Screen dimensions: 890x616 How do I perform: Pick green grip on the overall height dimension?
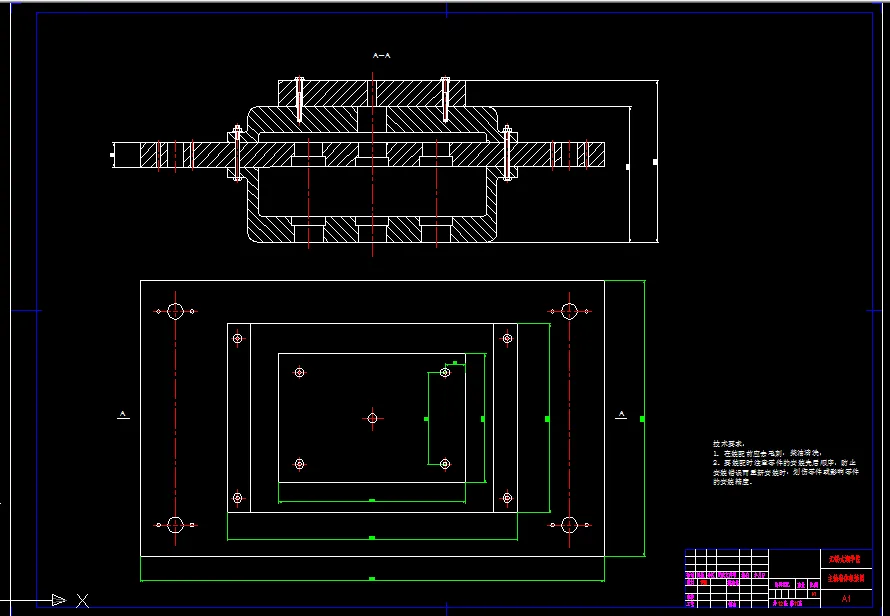[x=643, y=419]
